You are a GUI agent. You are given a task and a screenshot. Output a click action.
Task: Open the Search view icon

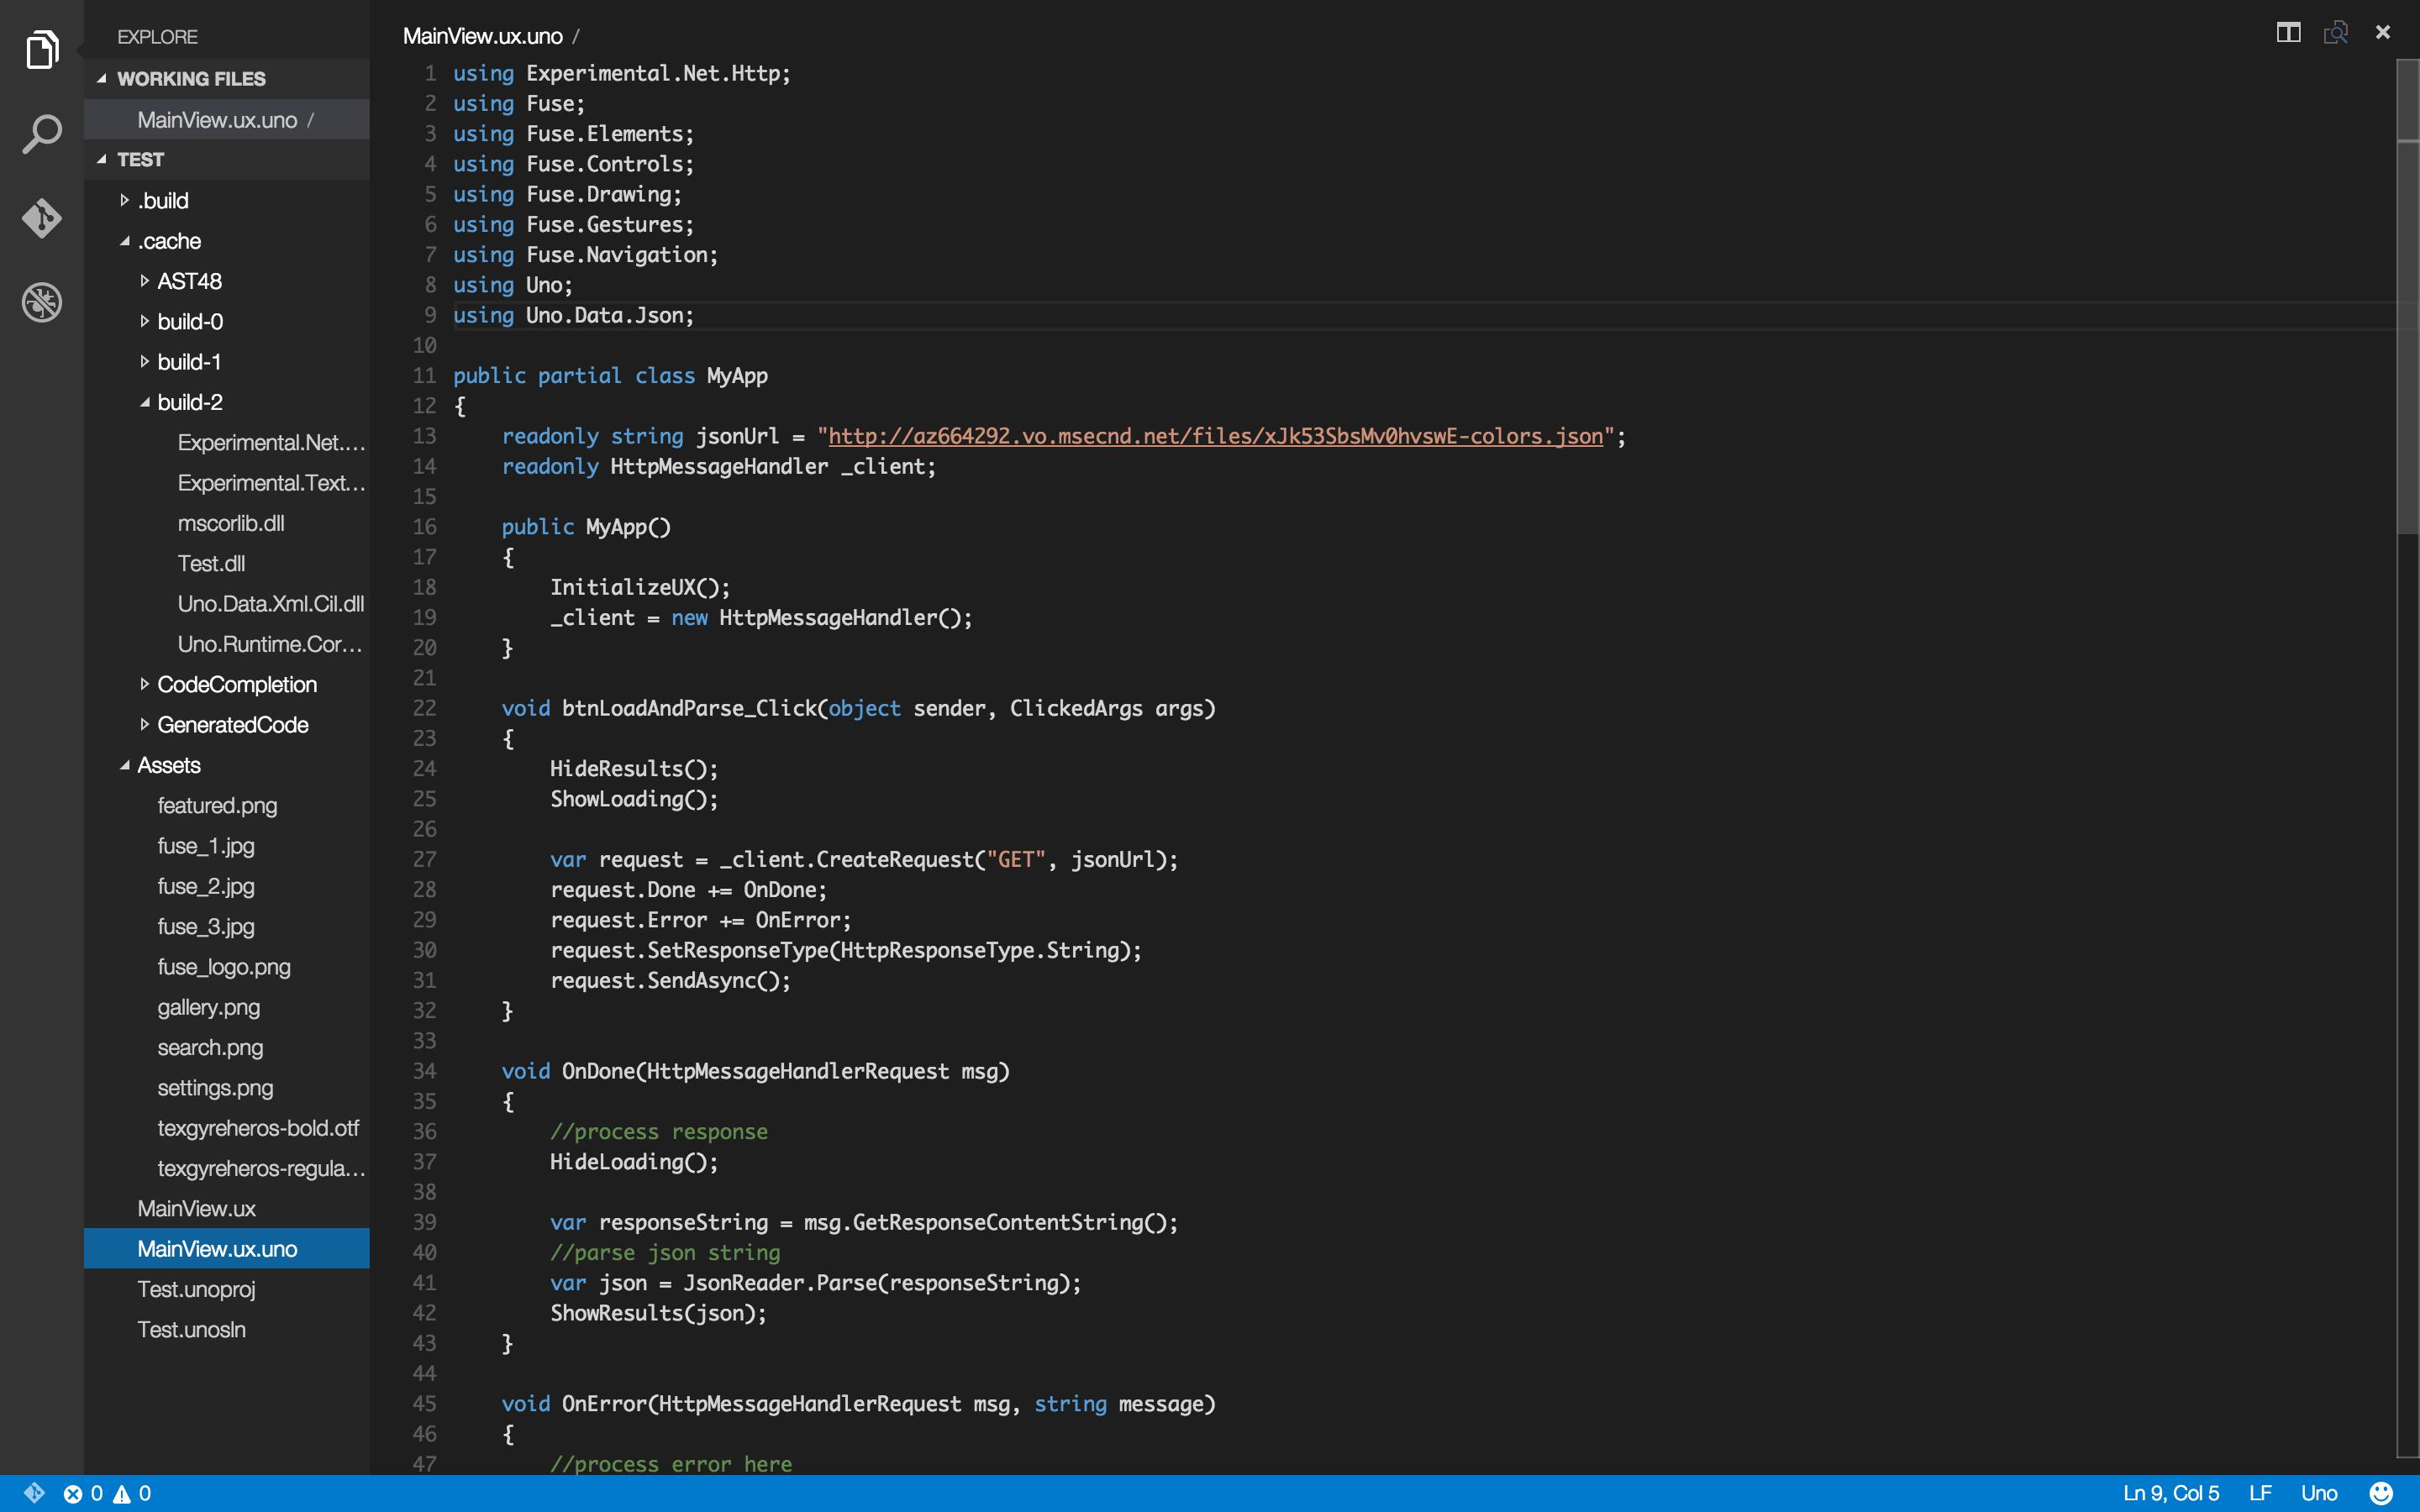point(42,133)
